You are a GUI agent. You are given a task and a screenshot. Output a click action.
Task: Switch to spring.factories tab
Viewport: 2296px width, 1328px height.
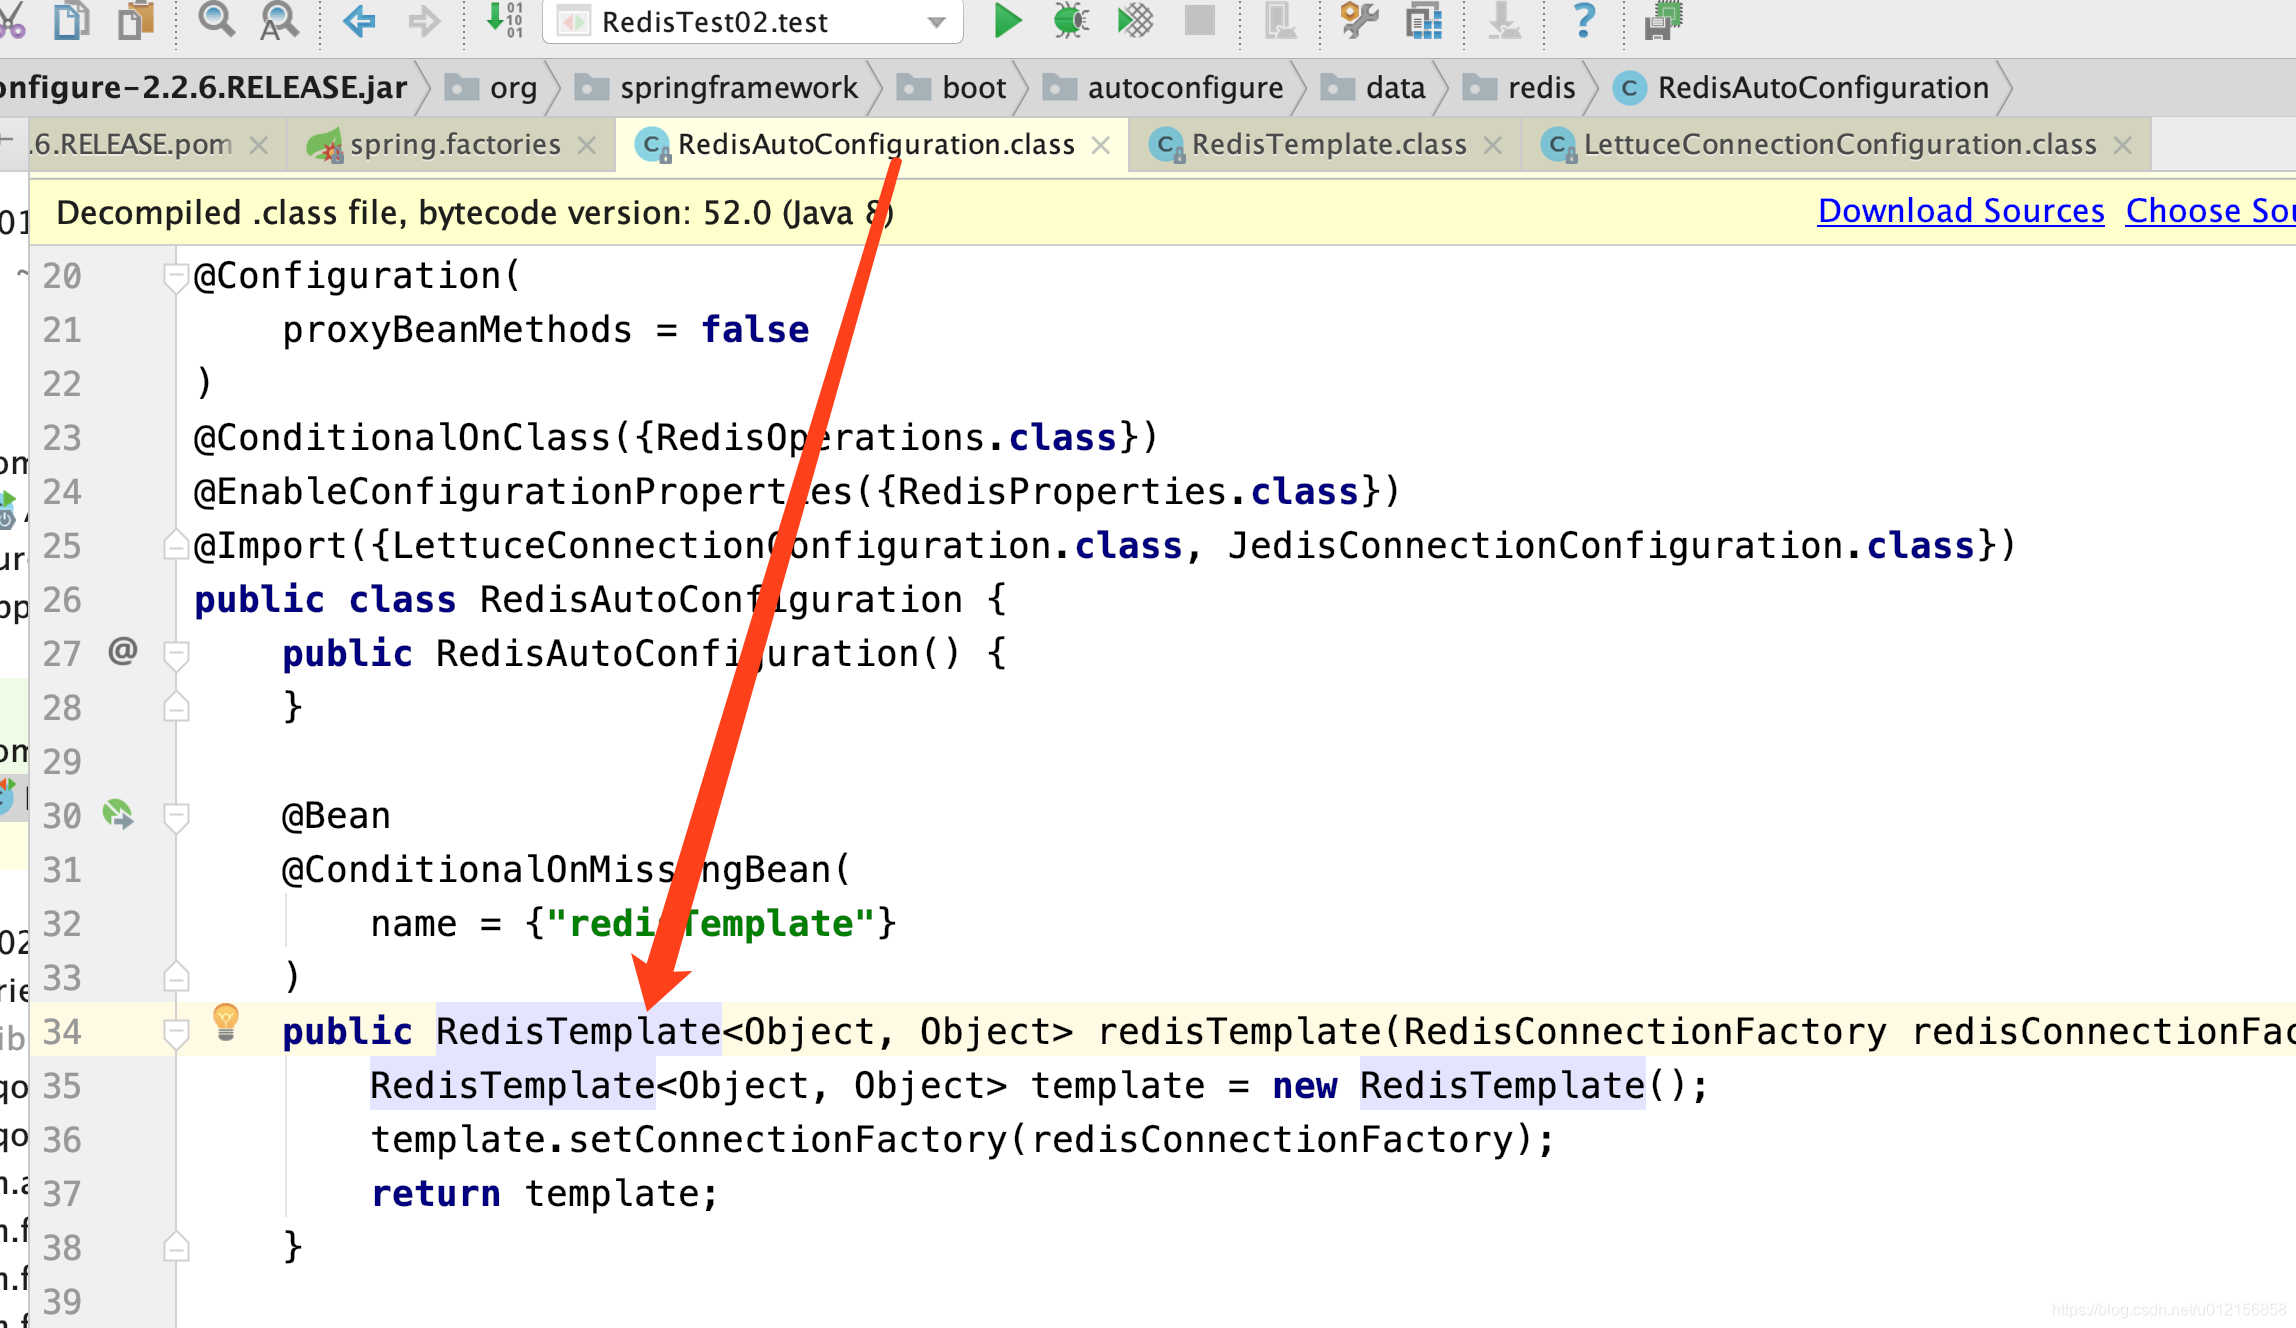tap(454, 145)
